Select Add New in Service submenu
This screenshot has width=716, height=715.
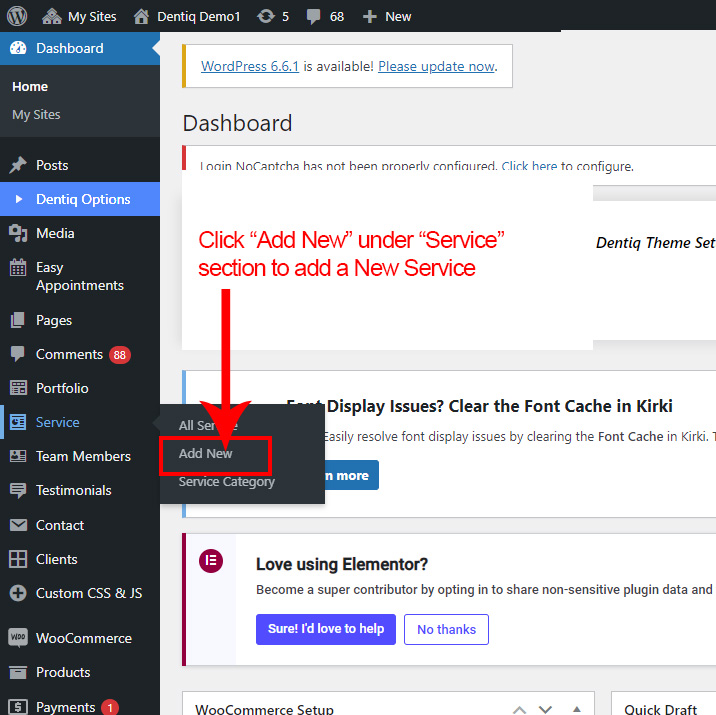pyautogui.click(x=206, y=454)
